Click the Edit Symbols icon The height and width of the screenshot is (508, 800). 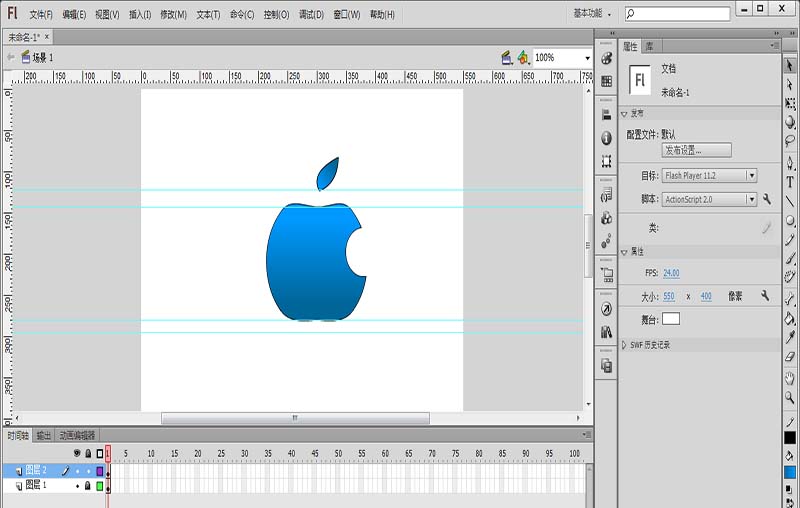pyautogui.click(x=523, y=58)
